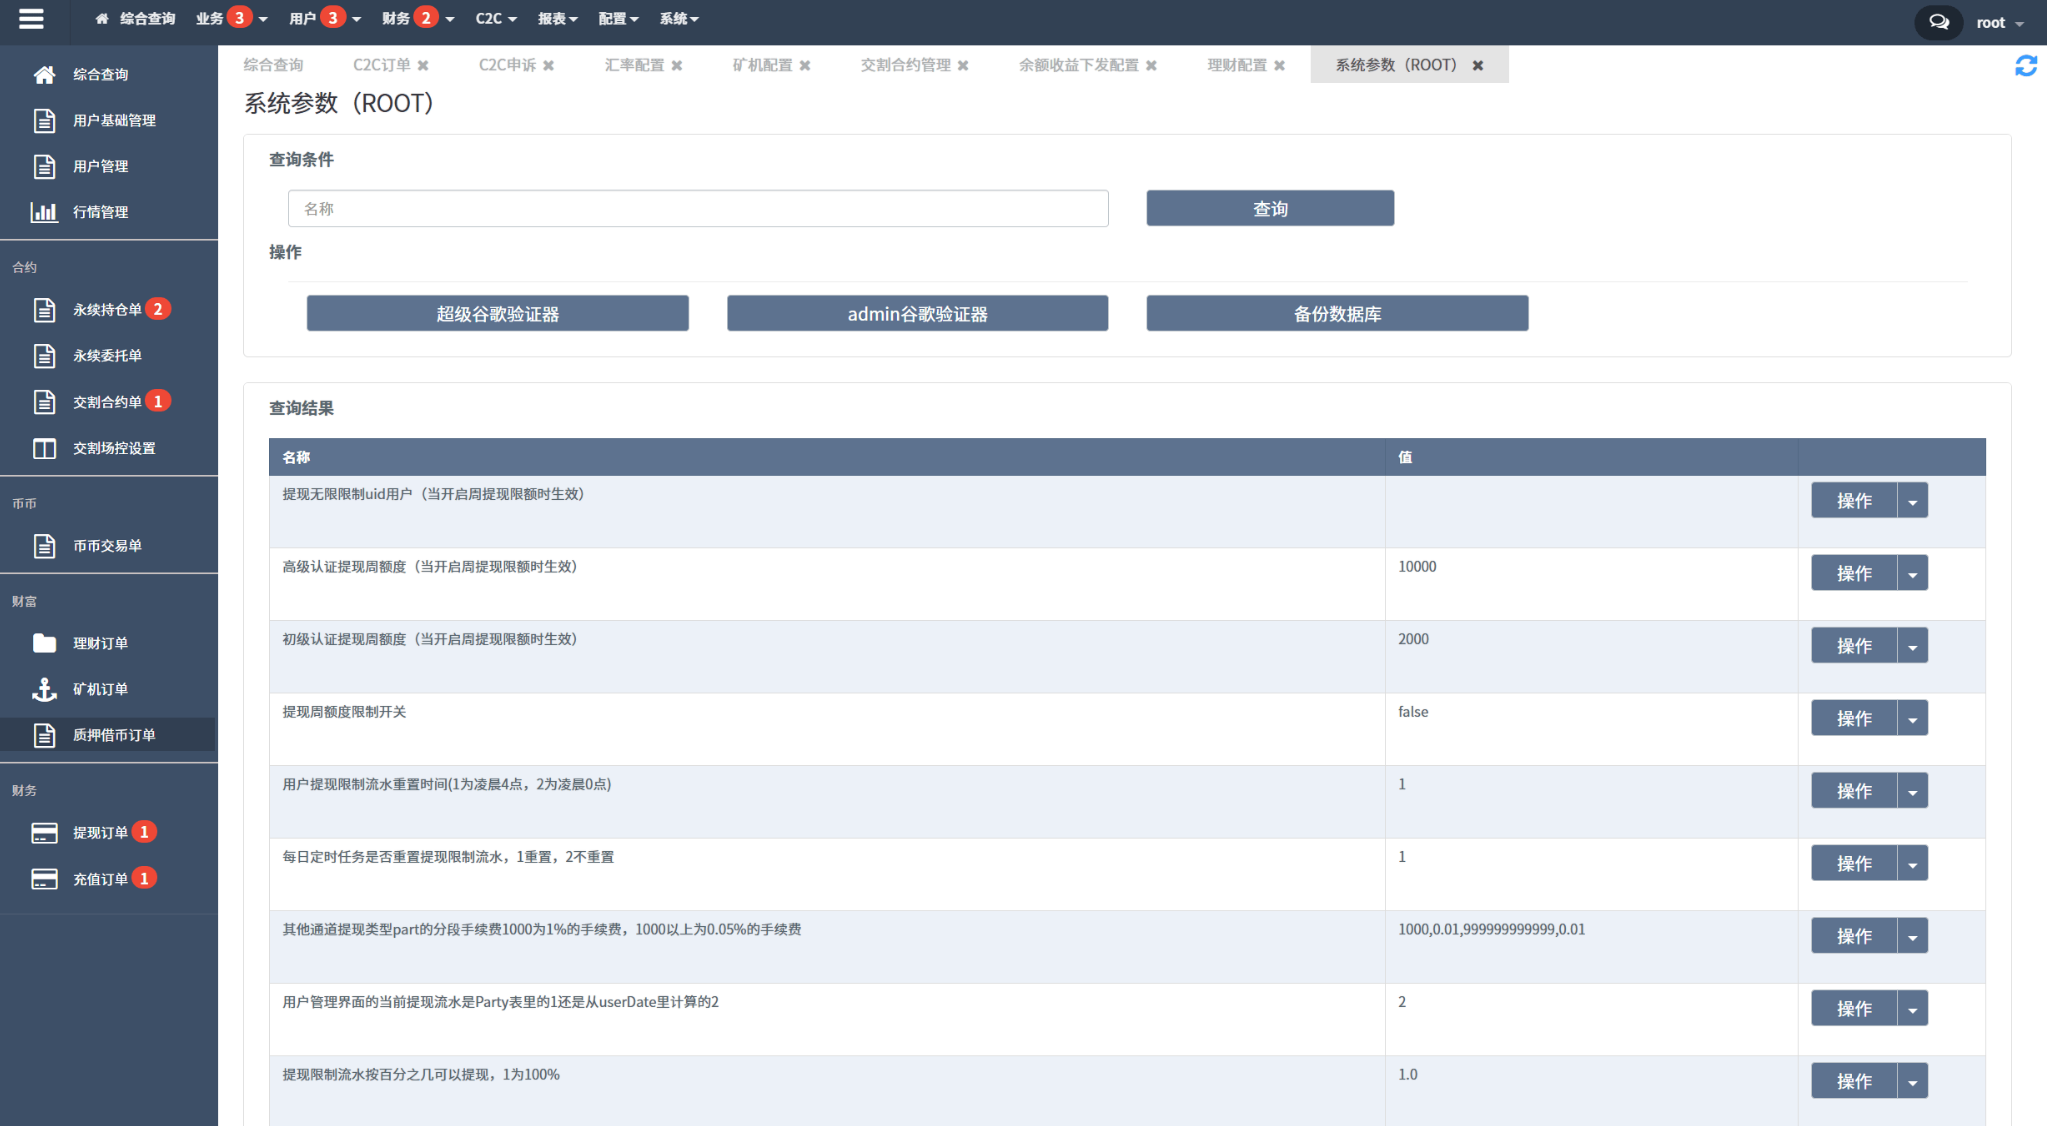Viewport: 2047px width, 1126px height.
Task: Close the C2C申诉 tab
Action: click(x=548, y=66)
